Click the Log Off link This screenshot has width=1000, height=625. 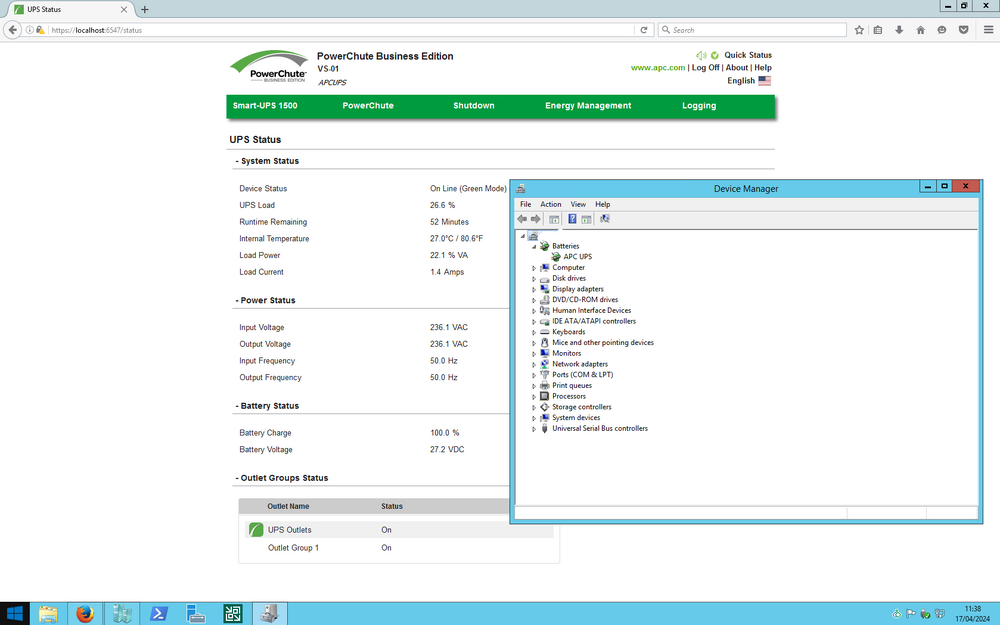click(705, 68)
